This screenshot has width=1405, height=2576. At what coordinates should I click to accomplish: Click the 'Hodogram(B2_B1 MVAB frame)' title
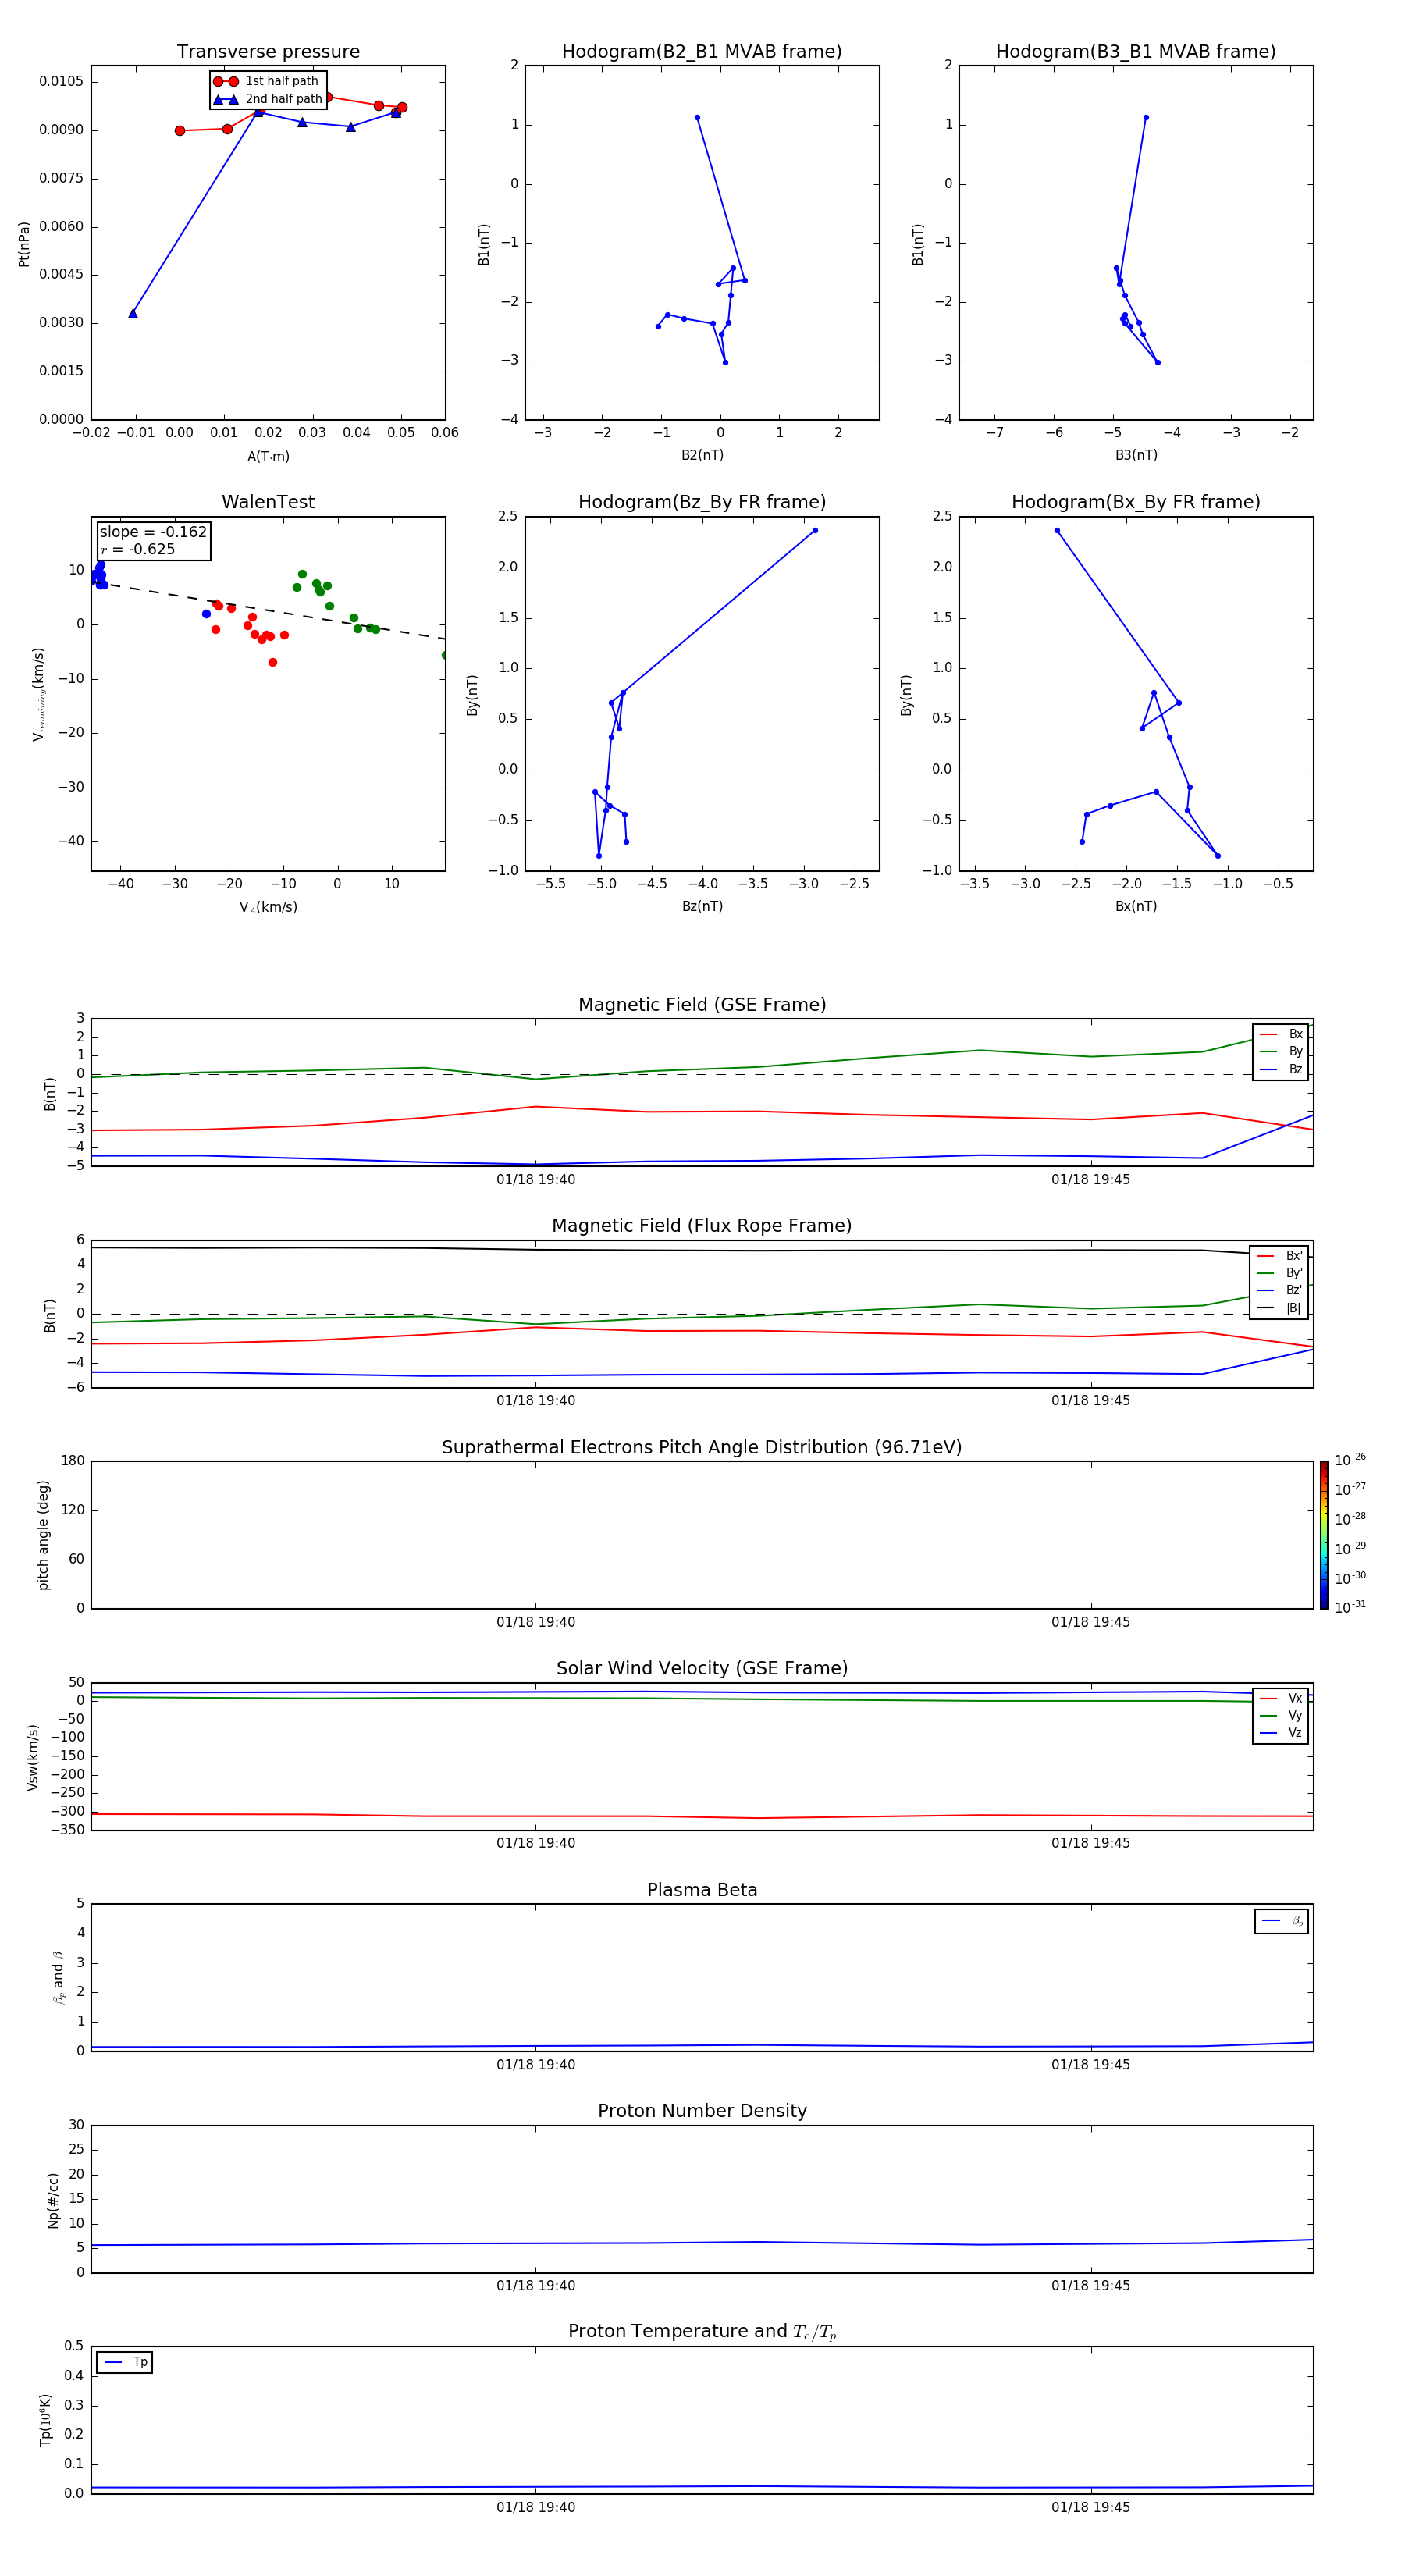(x=702, y=51)
